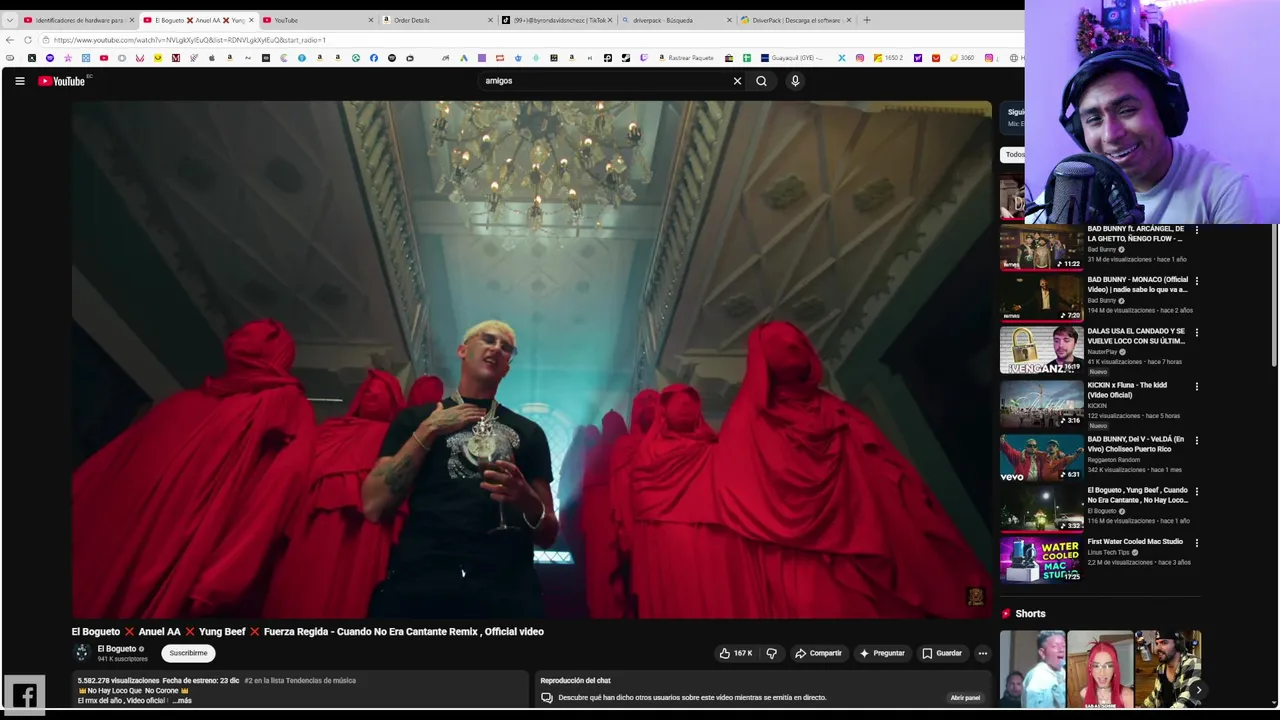Open the Facebook icon in bottom-left corner
Screen dimensions: 1280x720
click(x=25, y=695)
